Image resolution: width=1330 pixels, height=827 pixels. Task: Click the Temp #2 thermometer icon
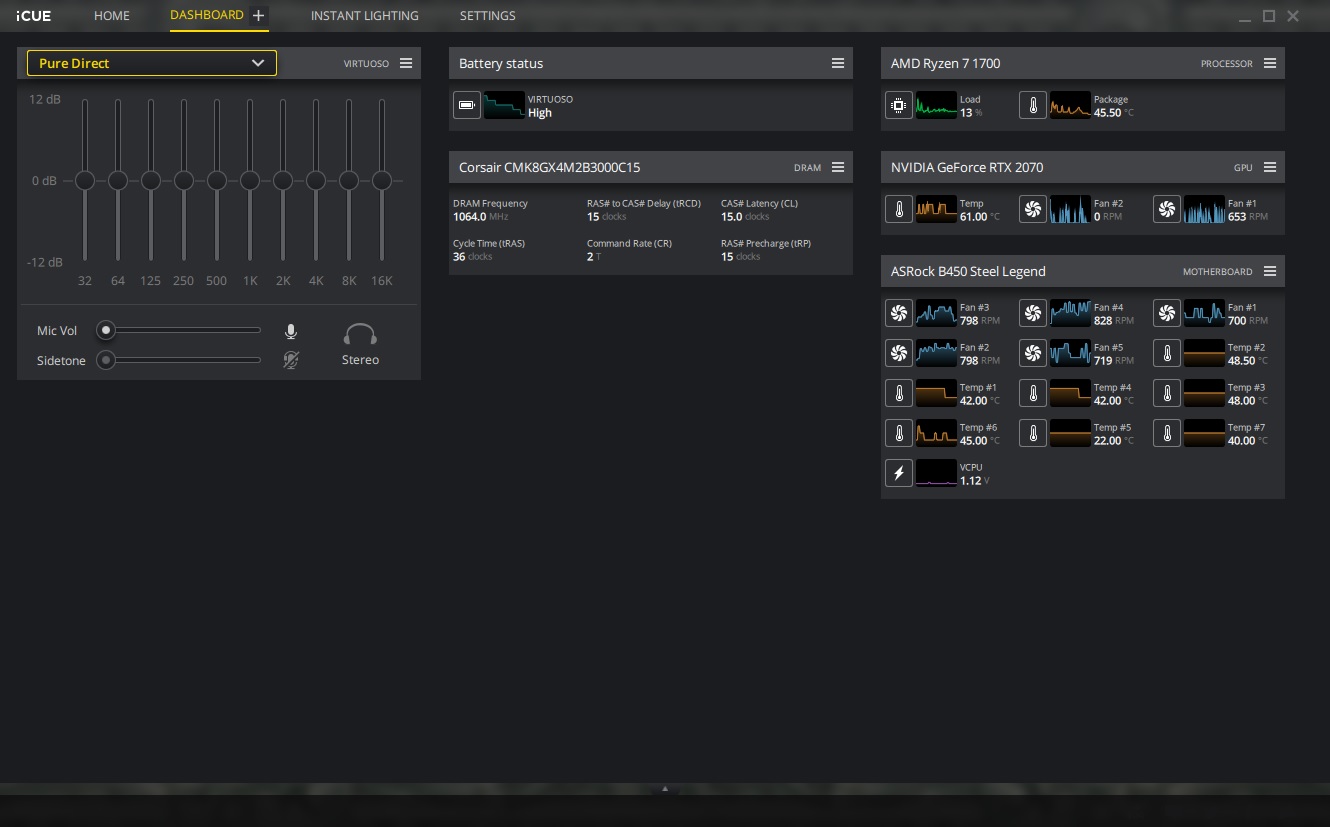coord(1166,353)
